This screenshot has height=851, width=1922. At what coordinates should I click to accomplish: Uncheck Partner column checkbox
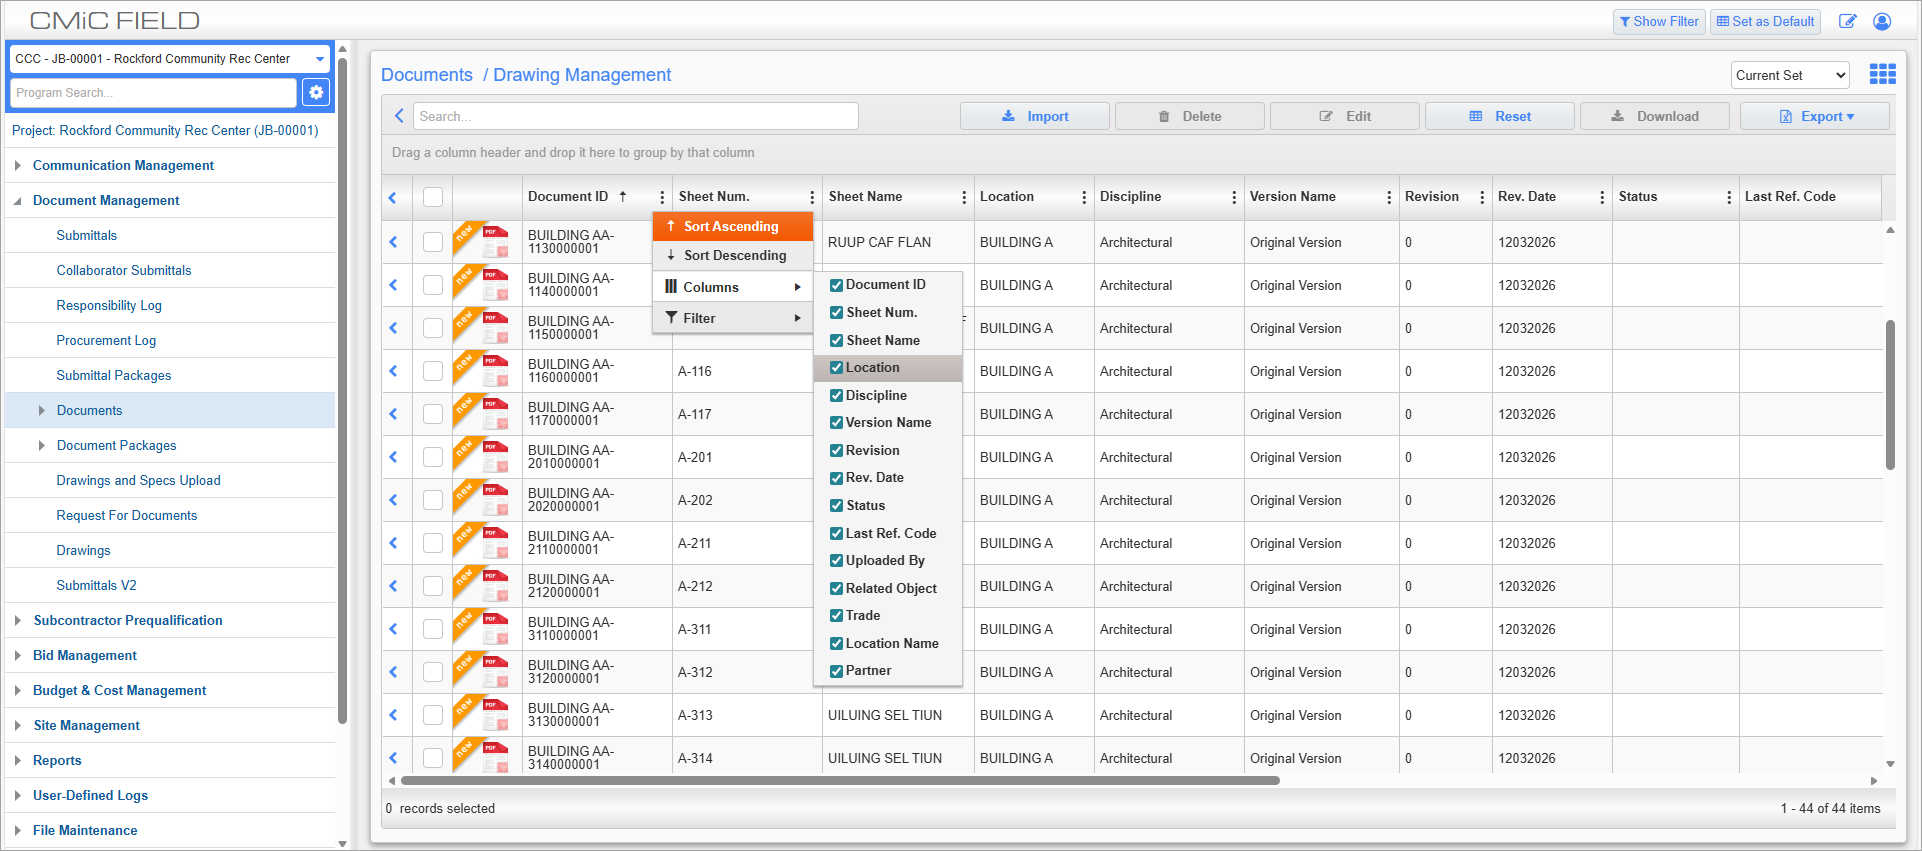837,671
